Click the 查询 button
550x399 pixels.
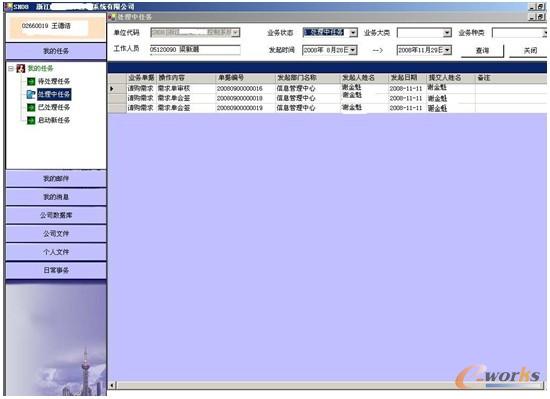(x=482, y=50)
